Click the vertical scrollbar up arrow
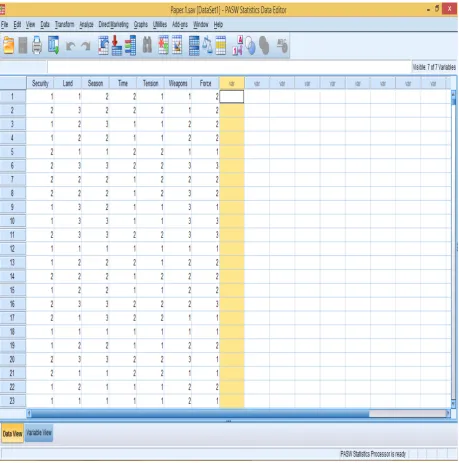This screenshot has height=463, width=459. point(453,95)
